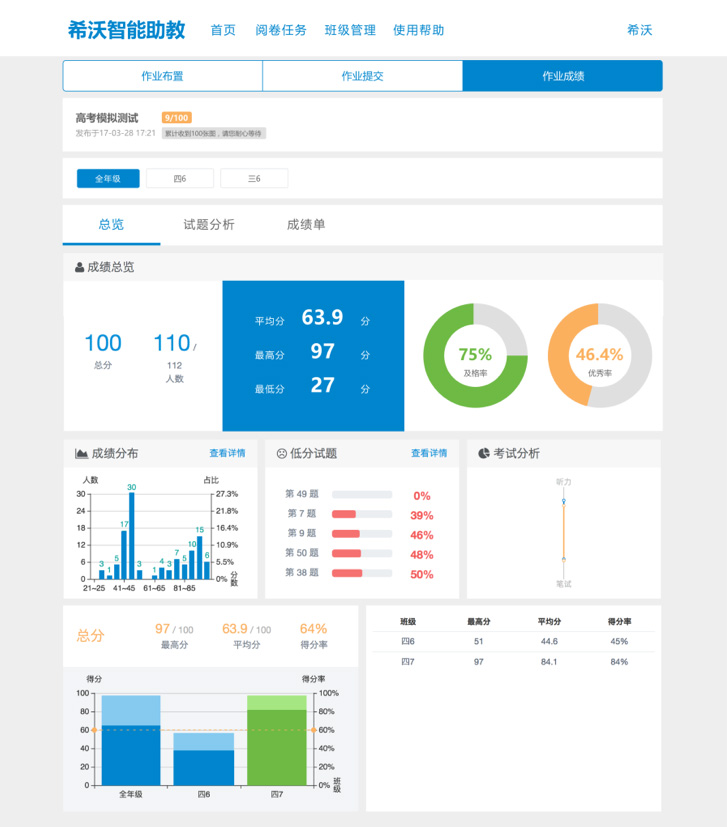
Task: Open the 作业布置 tab
Action: 162,76
